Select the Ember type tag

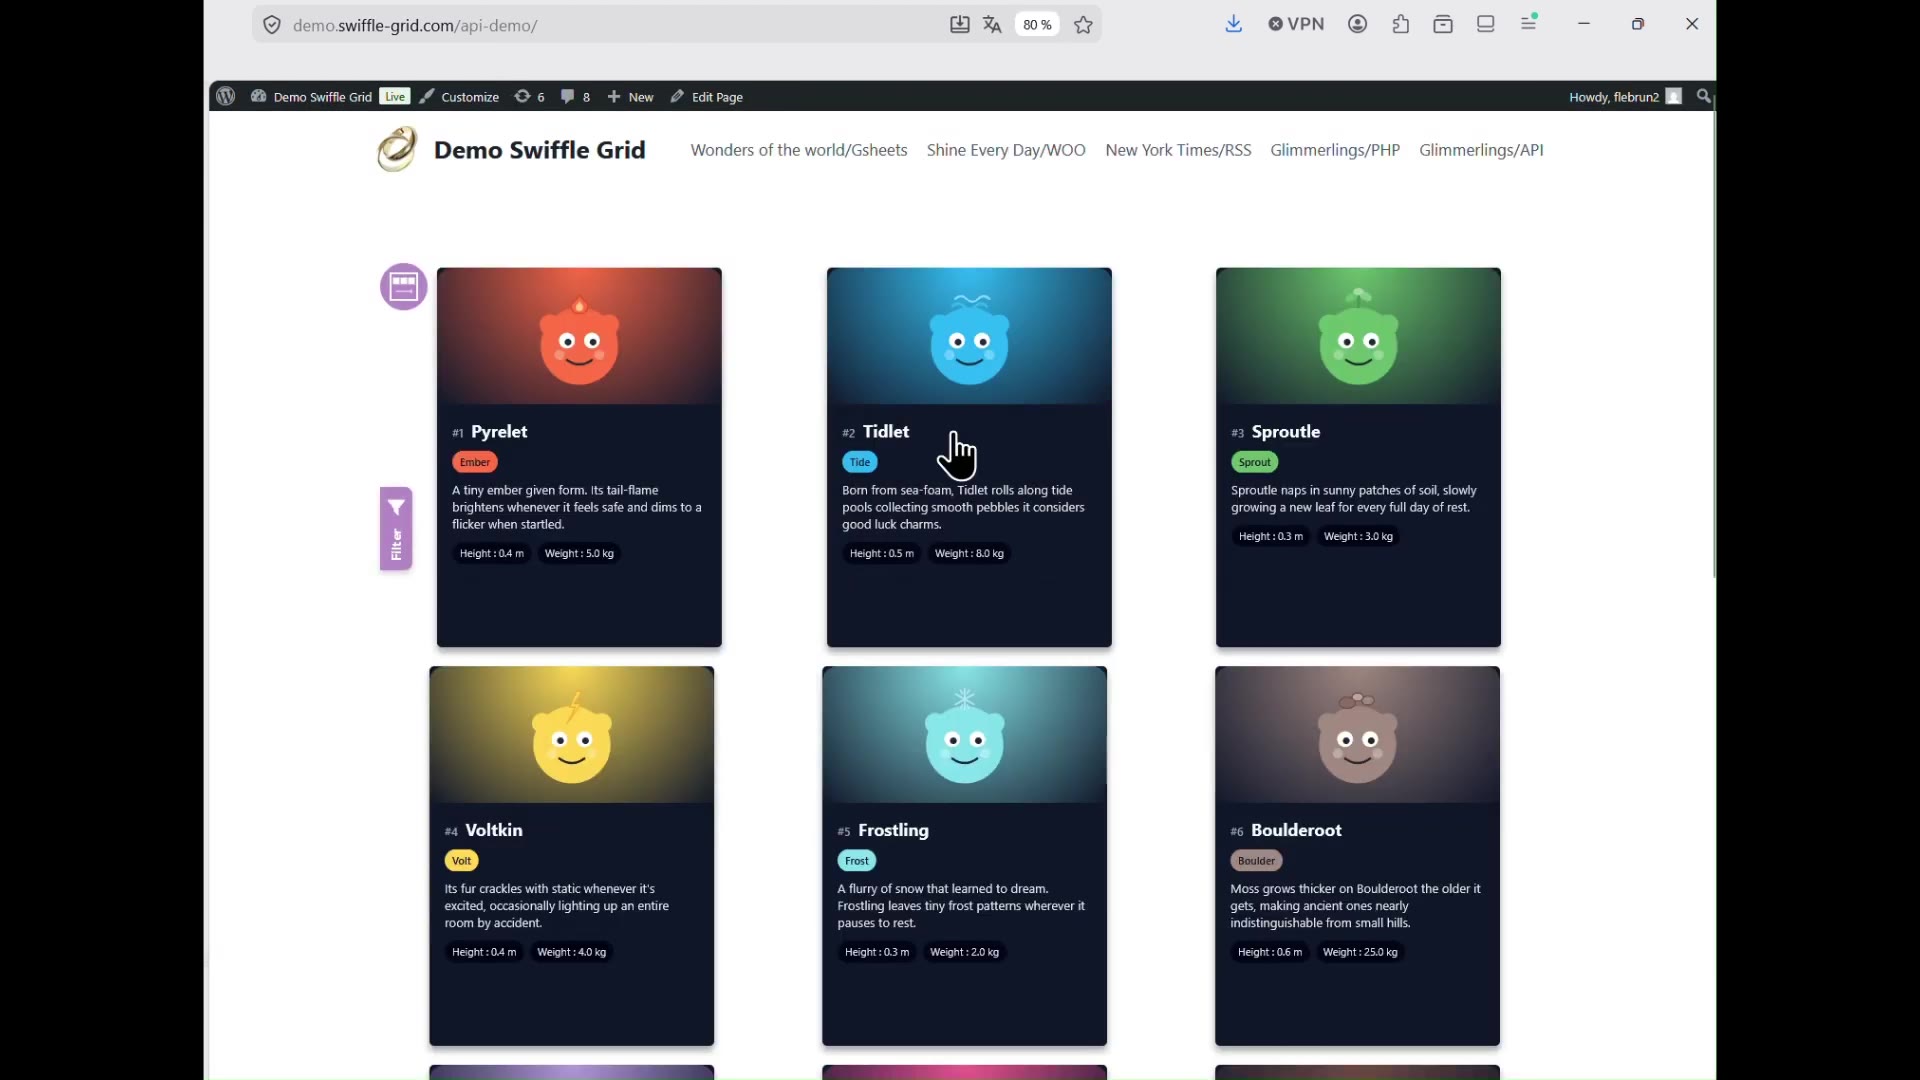coord(475,462)
